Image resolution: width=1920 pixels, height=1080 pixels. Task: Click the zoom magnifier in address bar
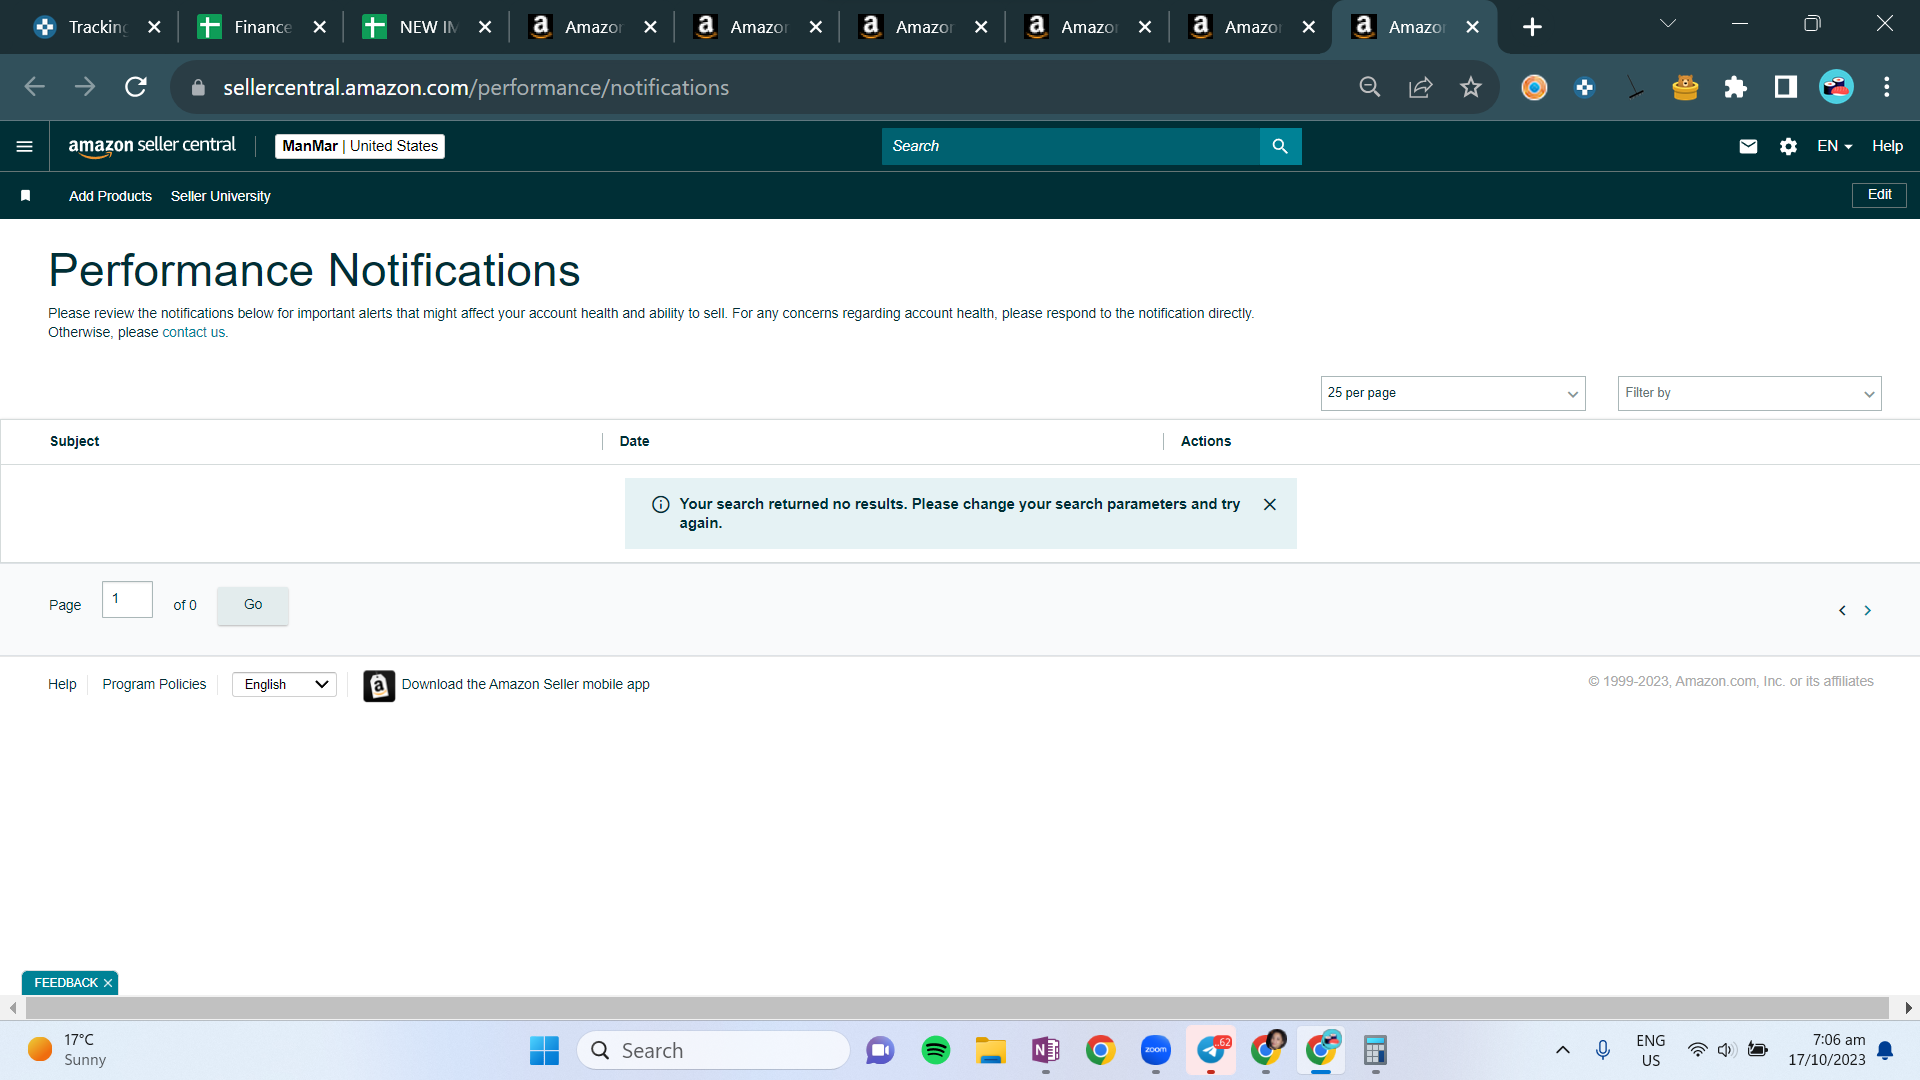tap(1370, 87)
